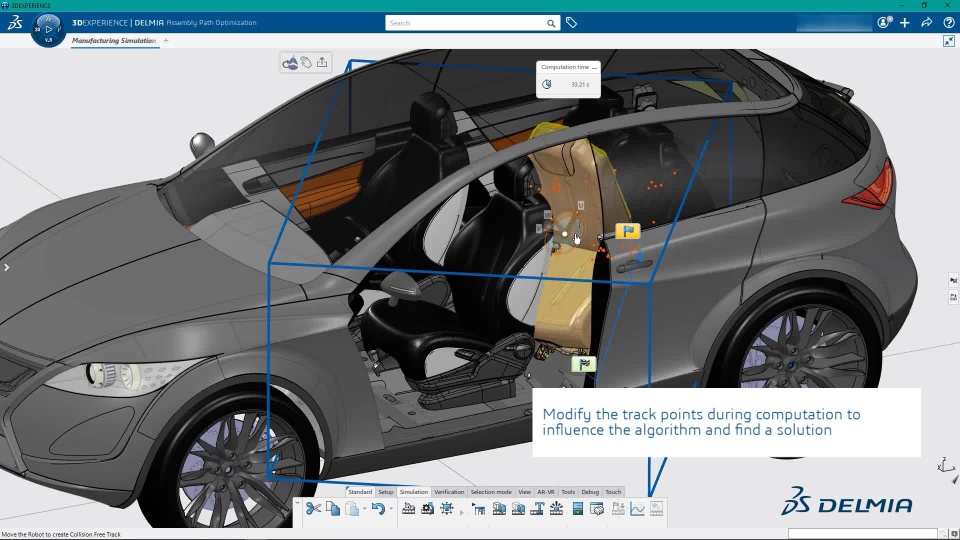Click the first simulation track icon after Undo
The height and width of the screenshot is (540, 960).
pos(408,509)
